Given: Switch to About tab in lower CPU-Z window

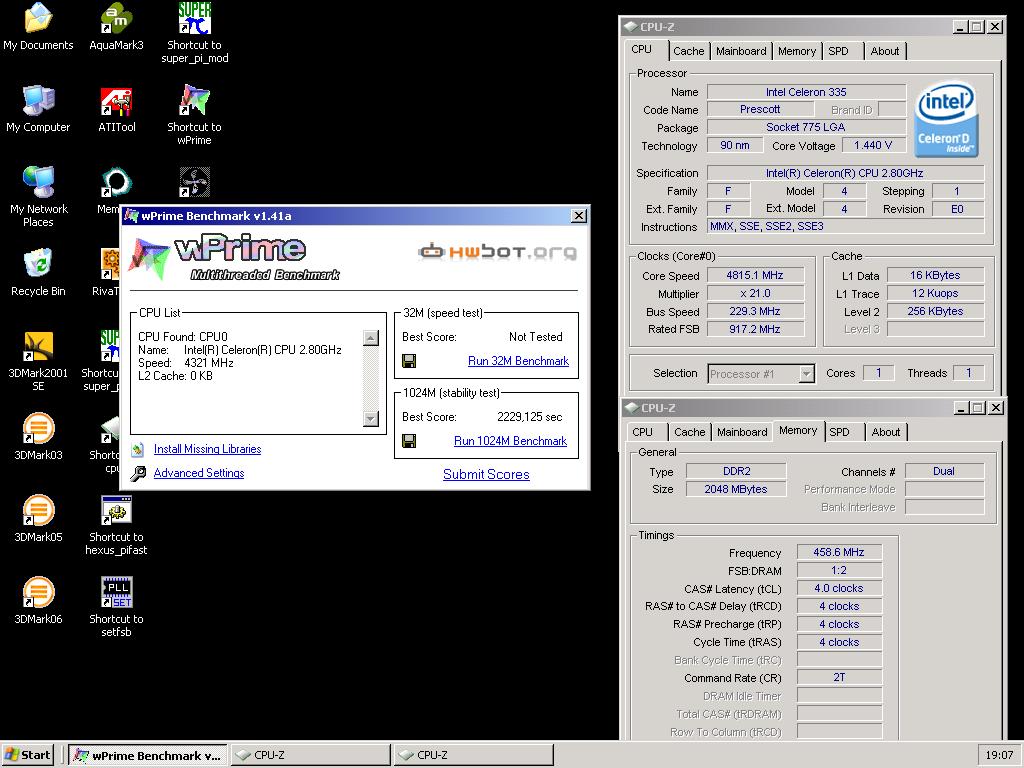Looking at the screenshot, I should coord(886,432).
